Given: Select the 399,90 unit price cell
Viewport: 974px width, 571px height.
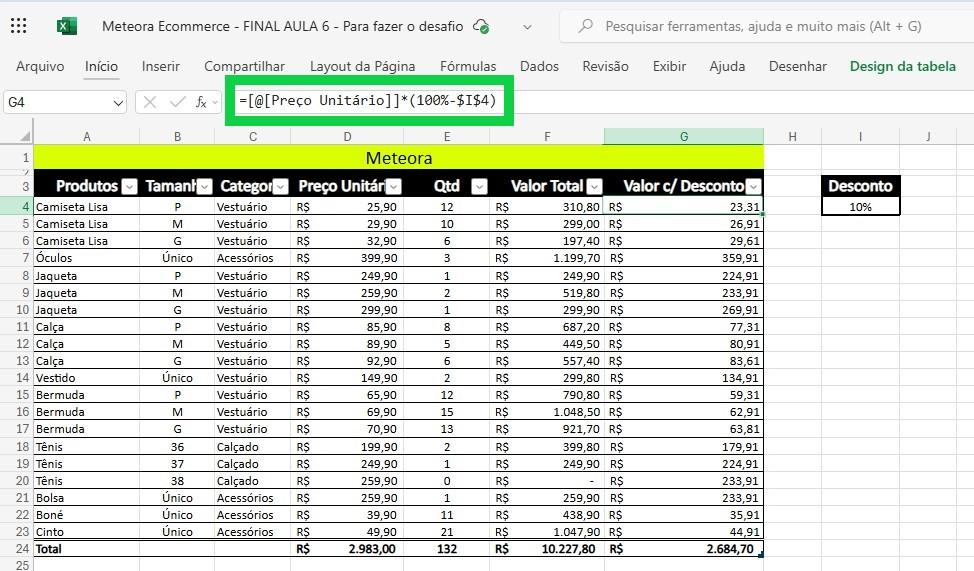Looking at the screenshot, I should [x=347, y=258].
